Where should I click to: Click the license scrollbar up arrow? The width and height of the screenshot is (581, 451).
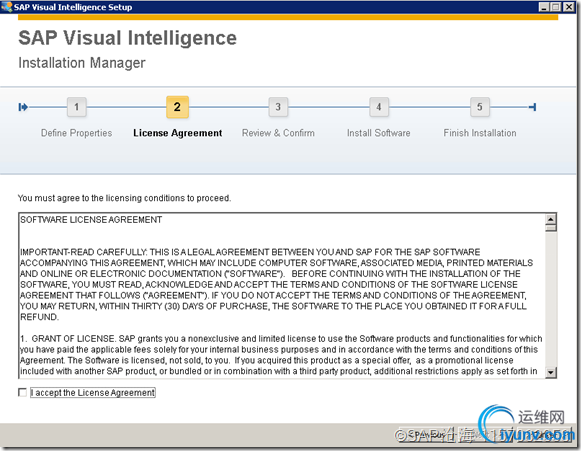pos(551,219)
